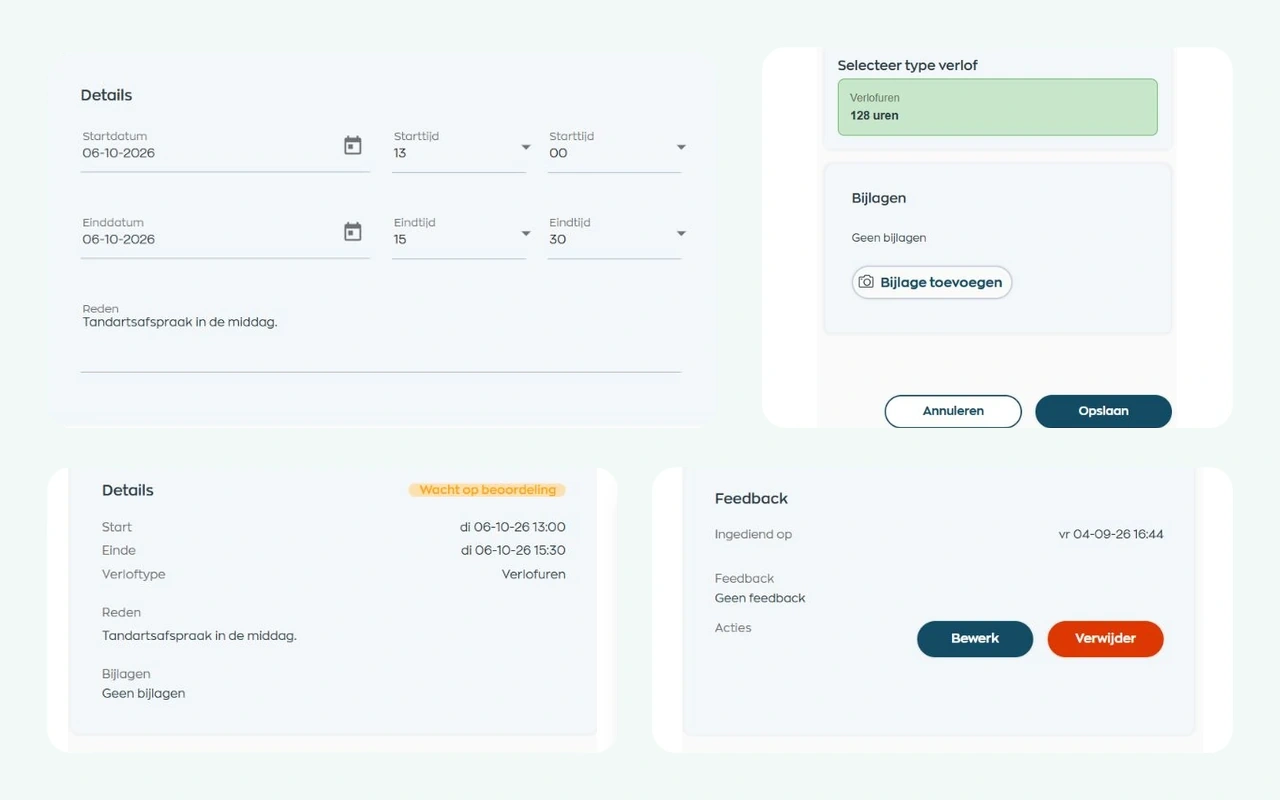Add an attachment with Bijlage toevoegen

(932, 282)
